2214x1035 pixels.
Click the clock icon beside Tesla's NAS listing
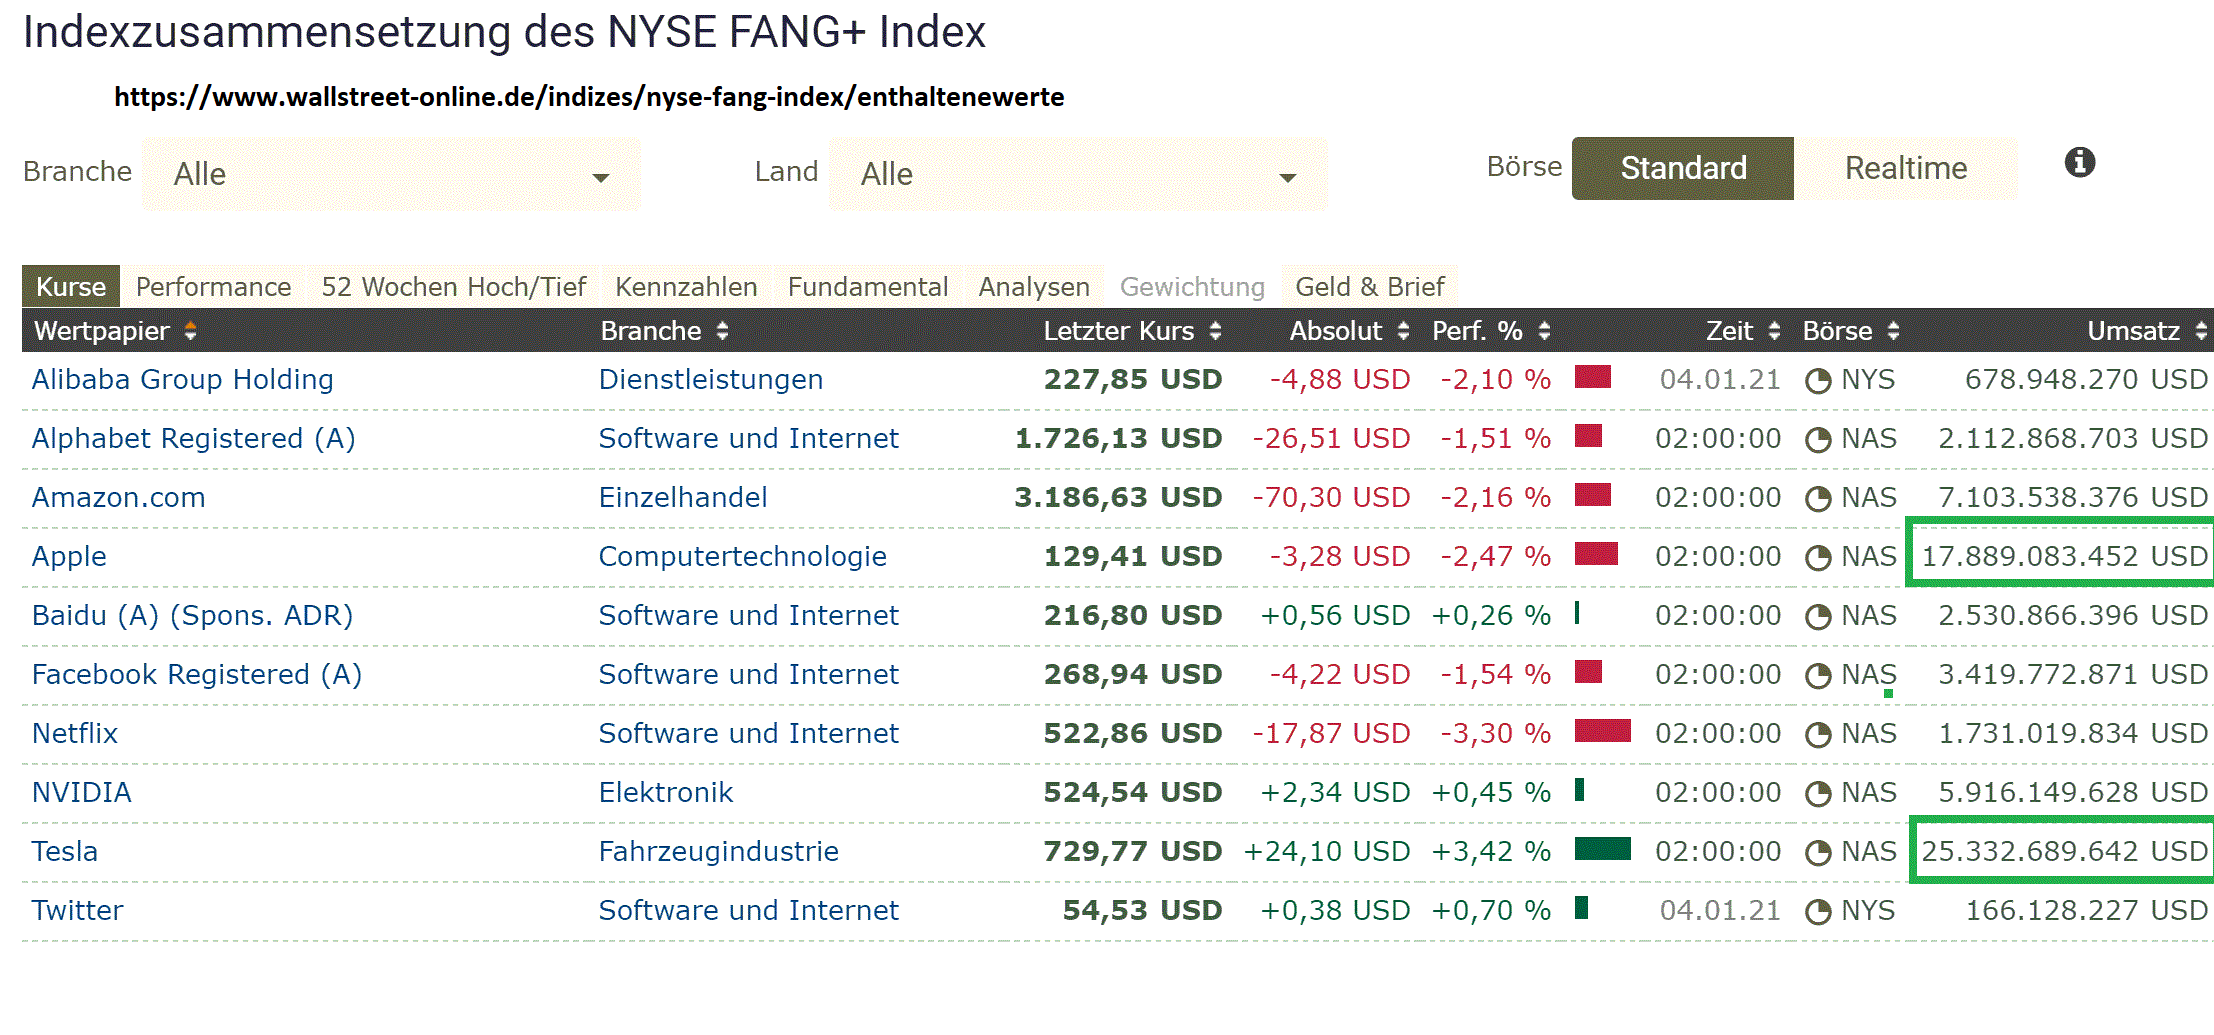pos(1817,850)
